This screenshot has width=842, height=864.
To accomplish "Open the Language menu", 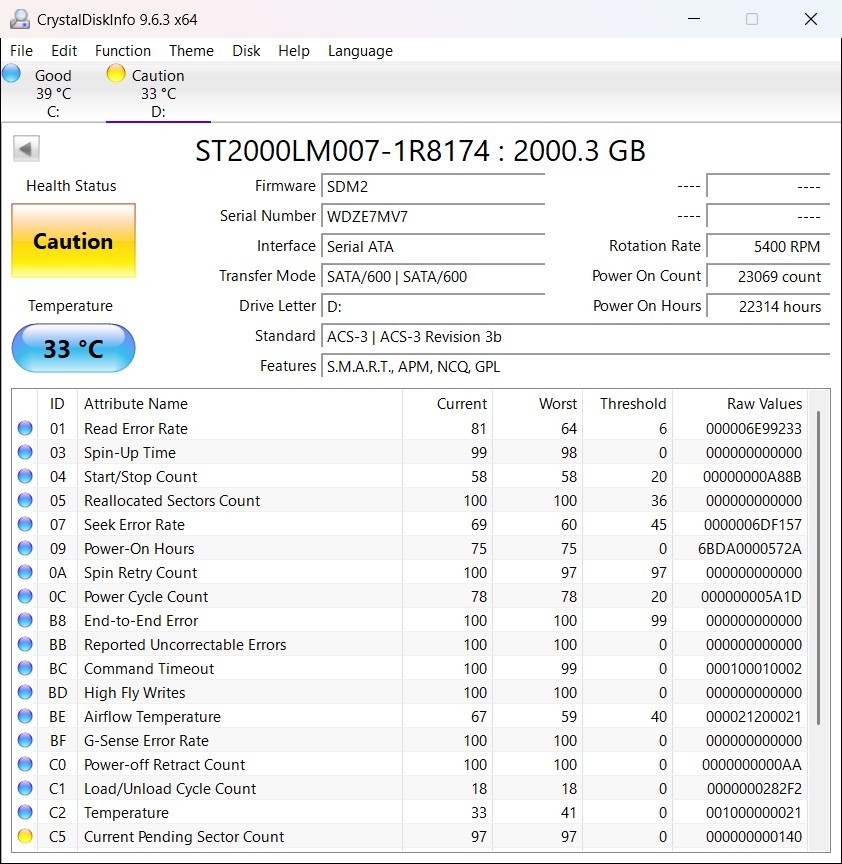I will click(x=359, y=50).
